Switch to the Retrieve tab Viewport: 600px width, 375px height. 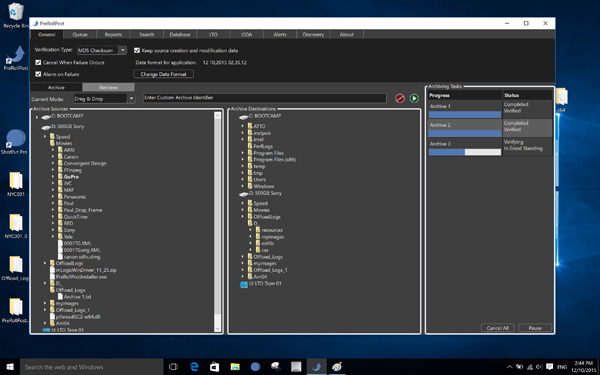(x=108, y=87)
